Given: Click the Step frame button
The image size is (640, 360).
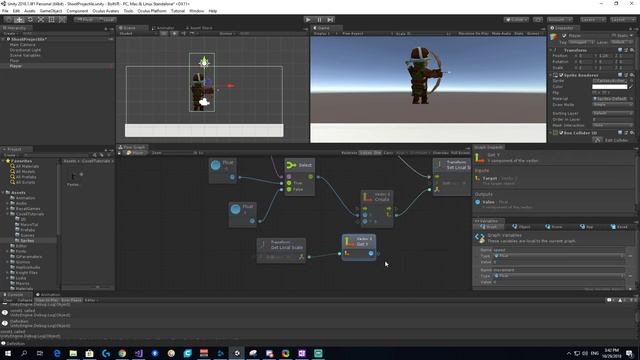Looking at the screenshot, I should pos(330,20).
